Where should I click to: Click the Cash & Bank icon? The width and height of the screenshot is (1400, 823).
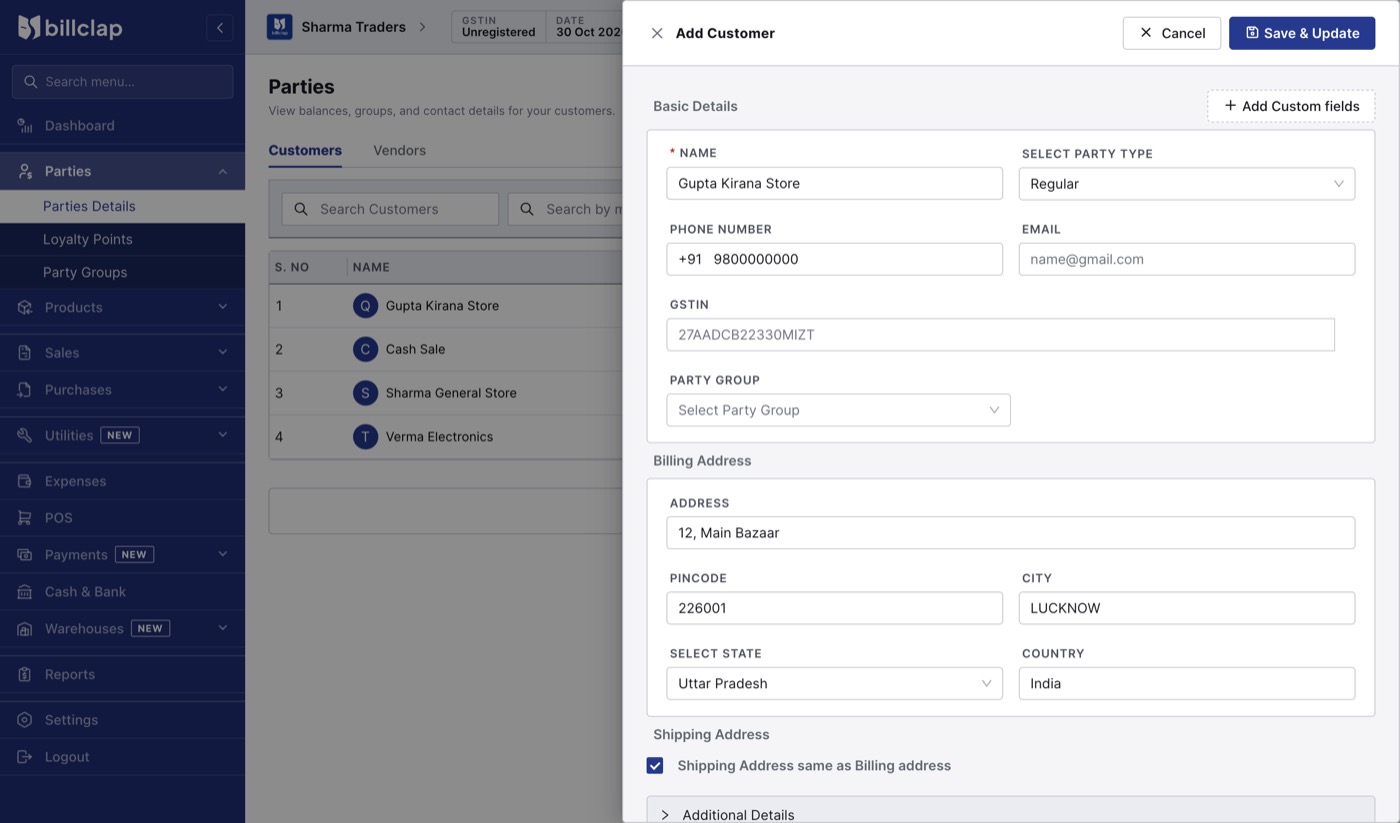coord(25,591)
